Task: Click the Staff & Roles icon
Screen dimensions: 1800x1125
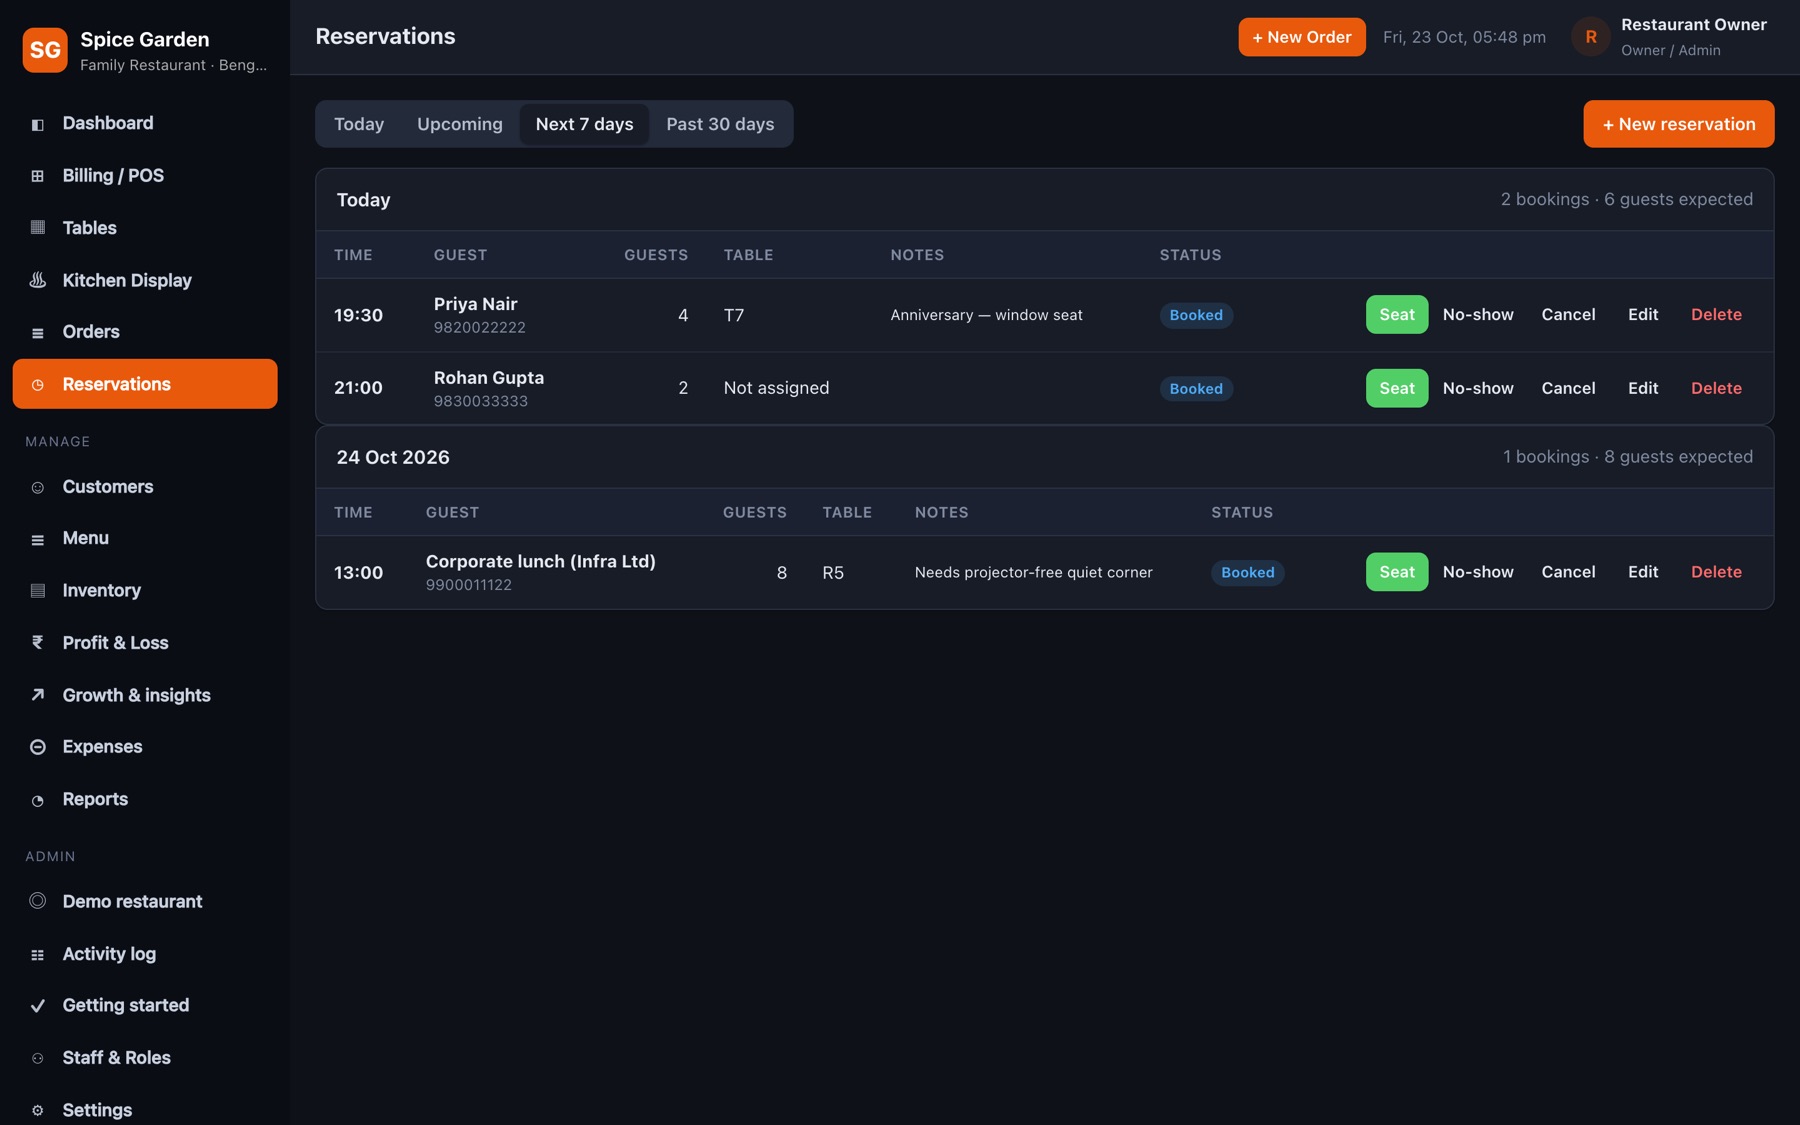Action: [37, 1058]
